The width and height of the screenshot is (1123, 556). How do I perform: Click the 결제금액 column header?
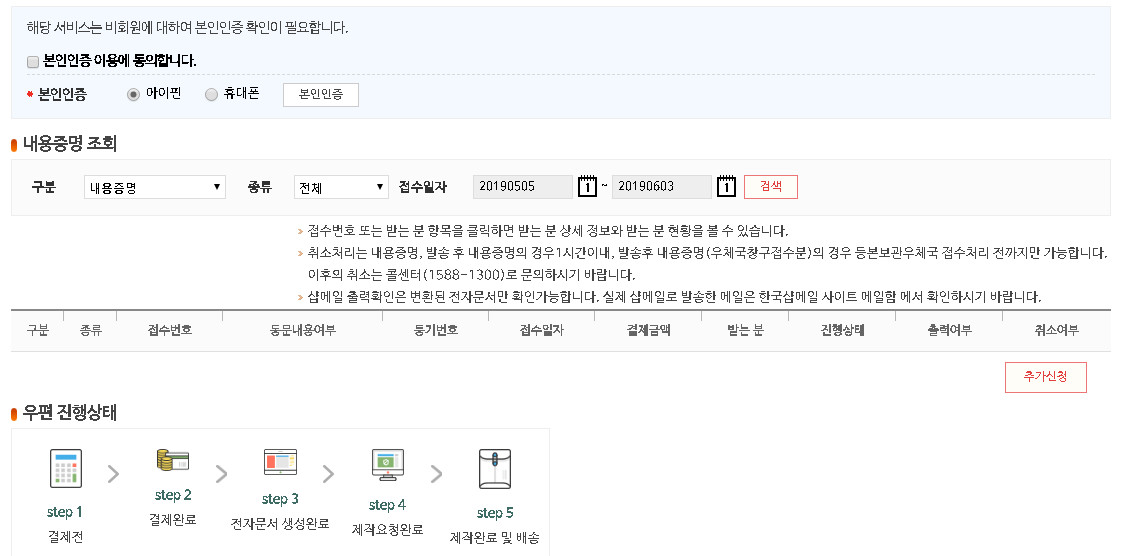pyautogui.click(x=648, y=330)
